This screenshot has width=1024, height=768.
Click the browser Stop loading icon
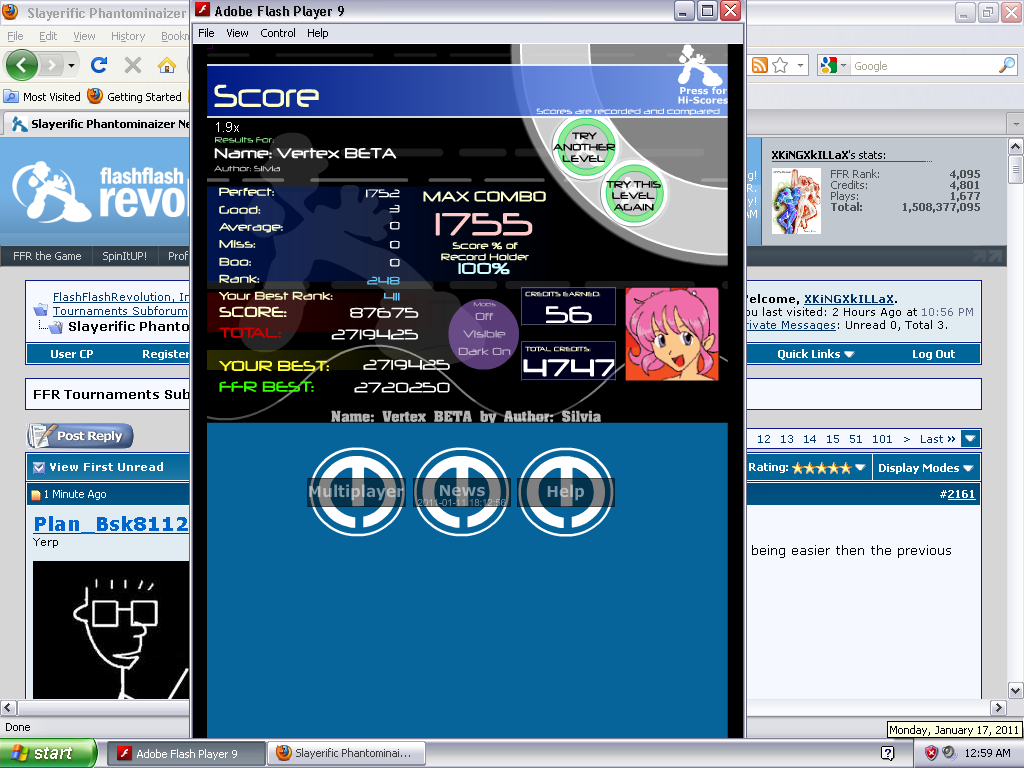[x=132, y=65]
